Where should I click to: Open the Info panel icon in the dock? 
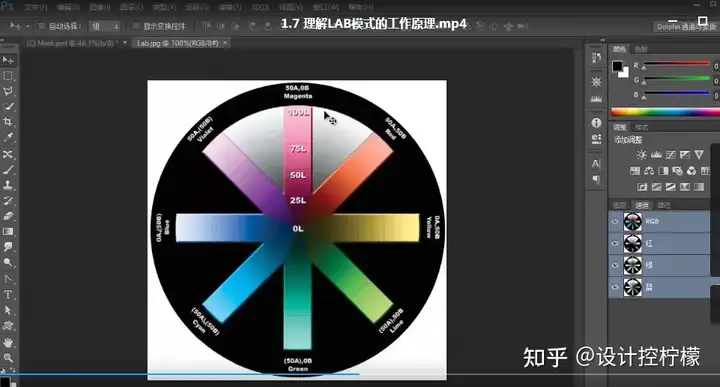pyautogui.click(x=596, y=123)
